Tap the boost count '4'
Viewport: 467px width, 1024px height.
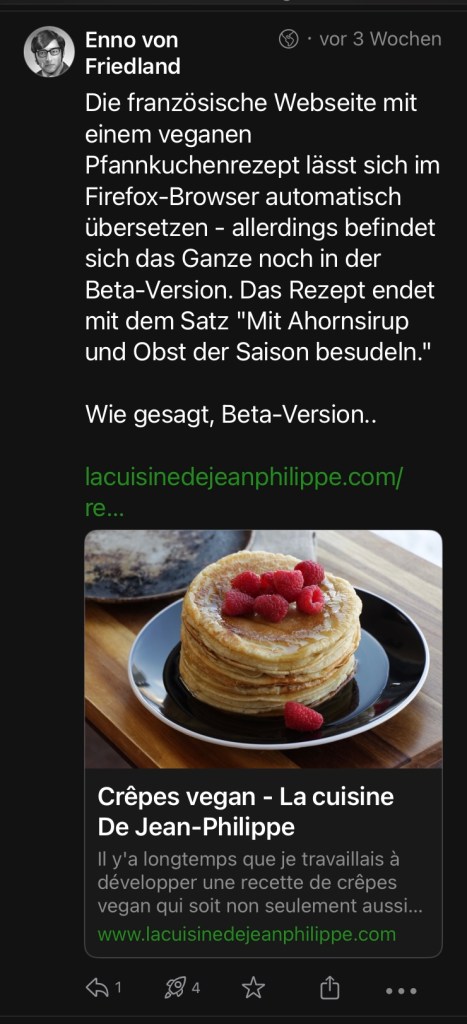tap(195, 987)
